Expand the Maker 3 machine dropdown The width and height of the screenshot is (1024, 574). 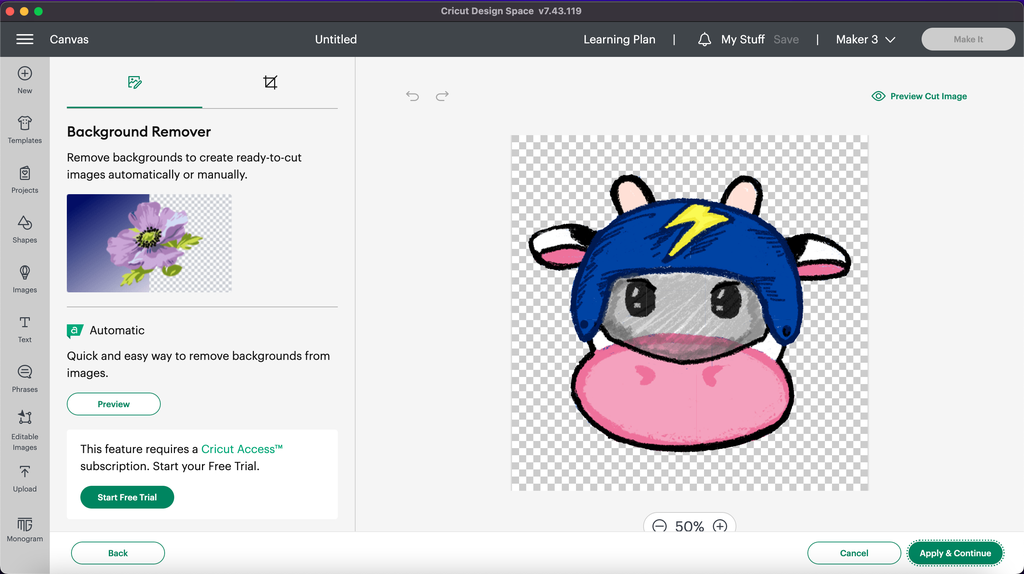[866, 39]
